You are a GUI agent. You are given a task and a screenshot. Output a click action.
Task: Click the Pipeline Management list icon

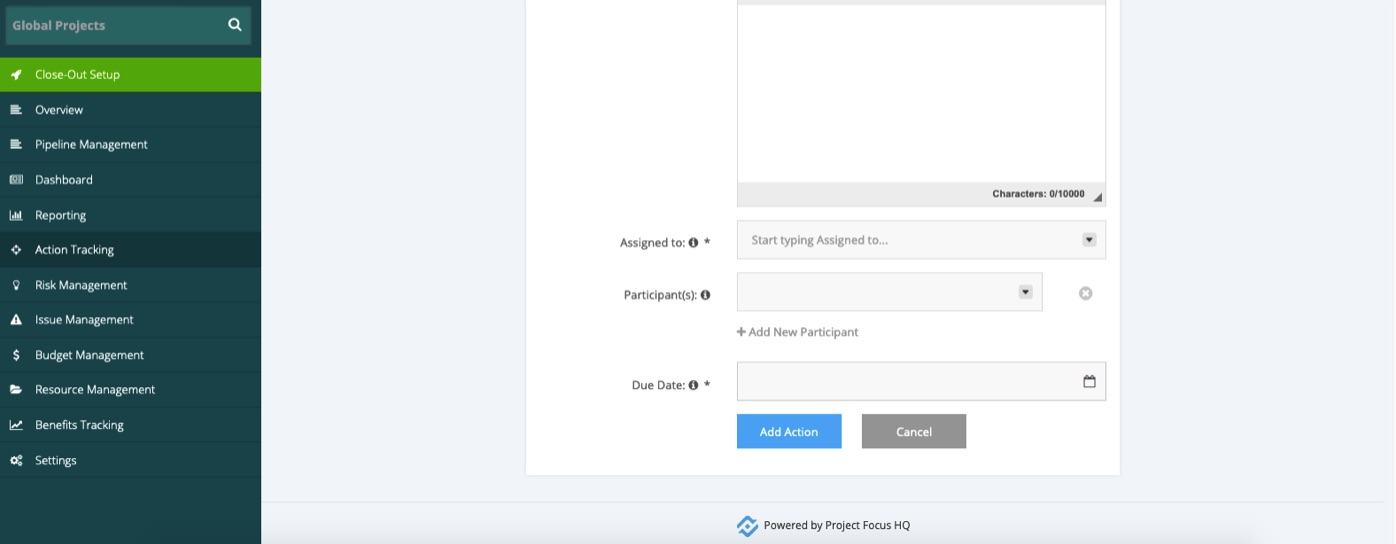point(16,145)
